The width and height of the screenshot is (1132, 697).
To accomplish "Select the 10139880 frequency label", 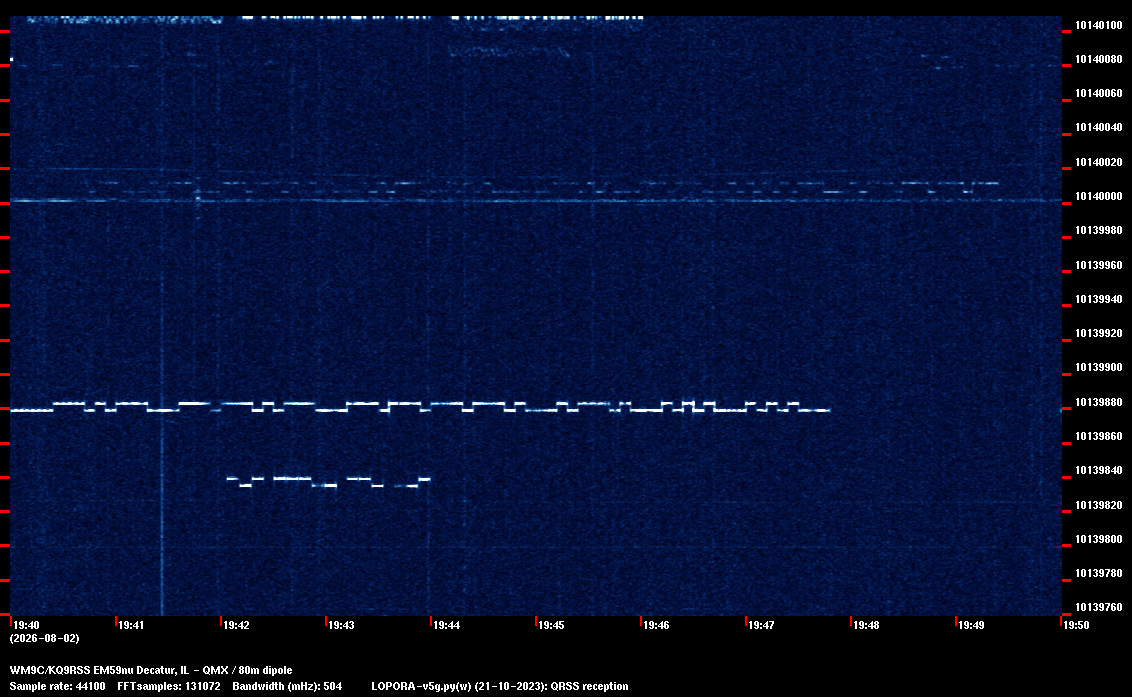I will click(1098, 402).
